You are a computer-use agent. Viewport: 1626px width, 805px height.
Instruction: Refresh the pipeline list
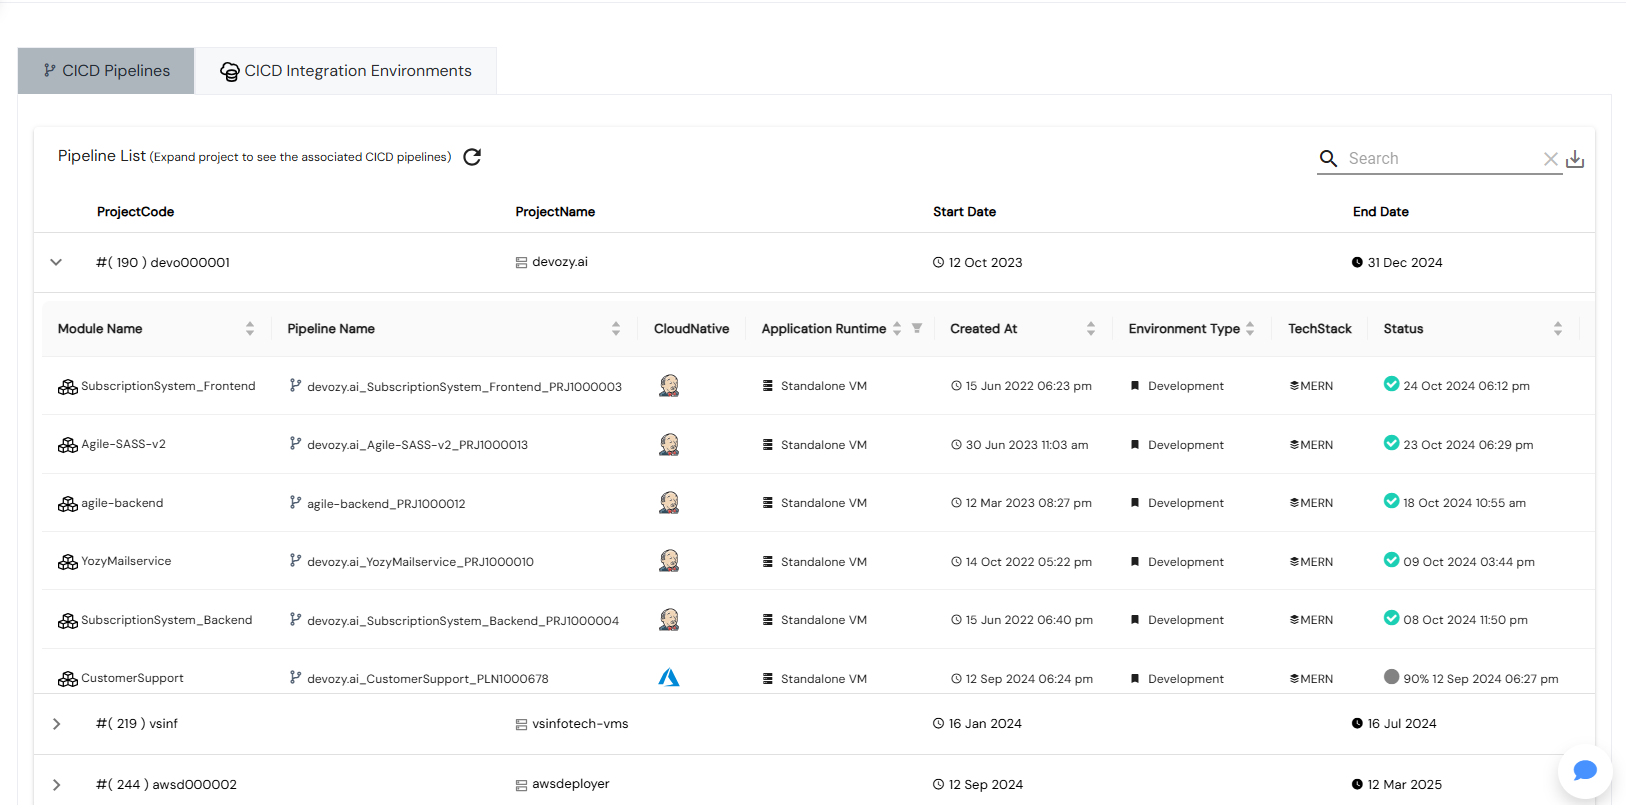pyautogui.click(x=472, y=157)
